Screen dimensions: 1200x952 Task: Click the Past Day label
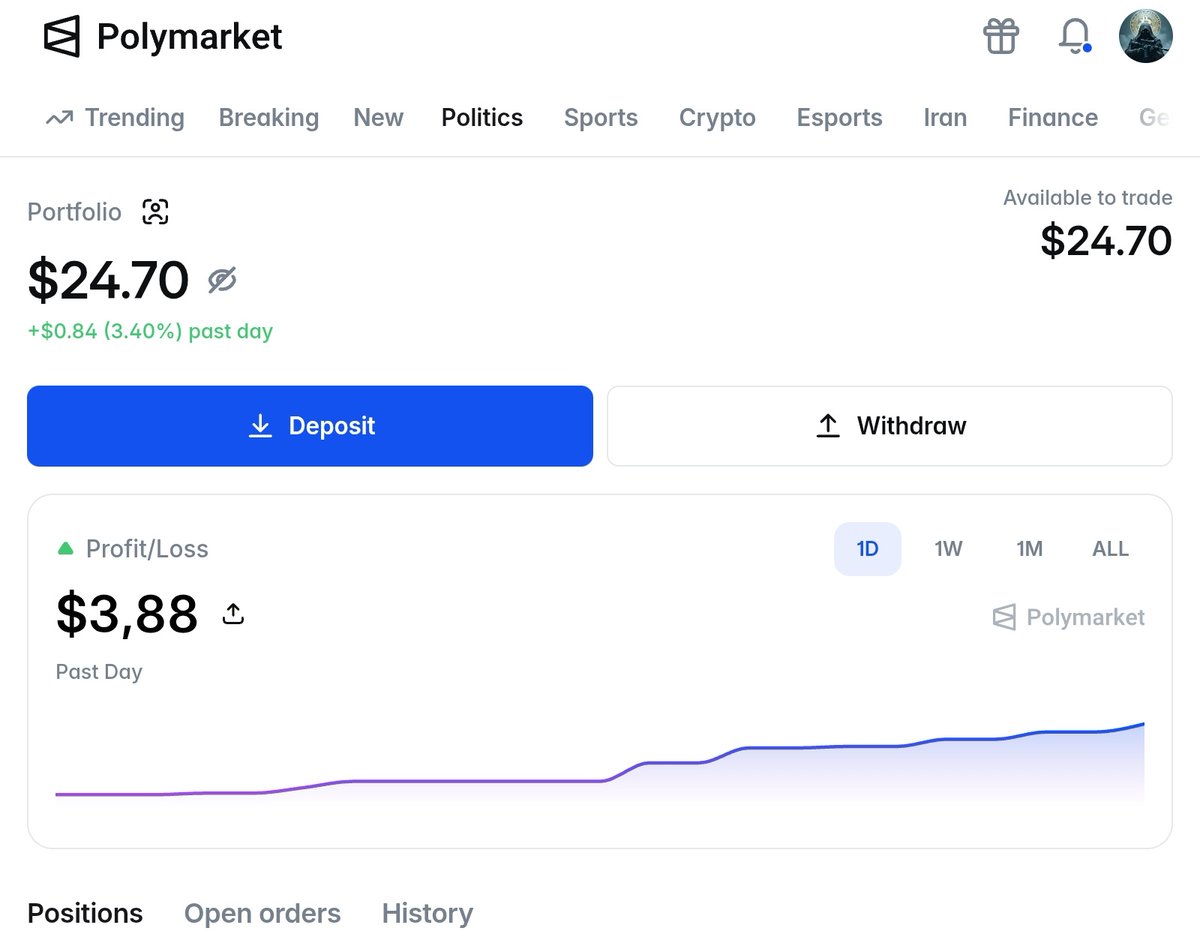(99, 672)
